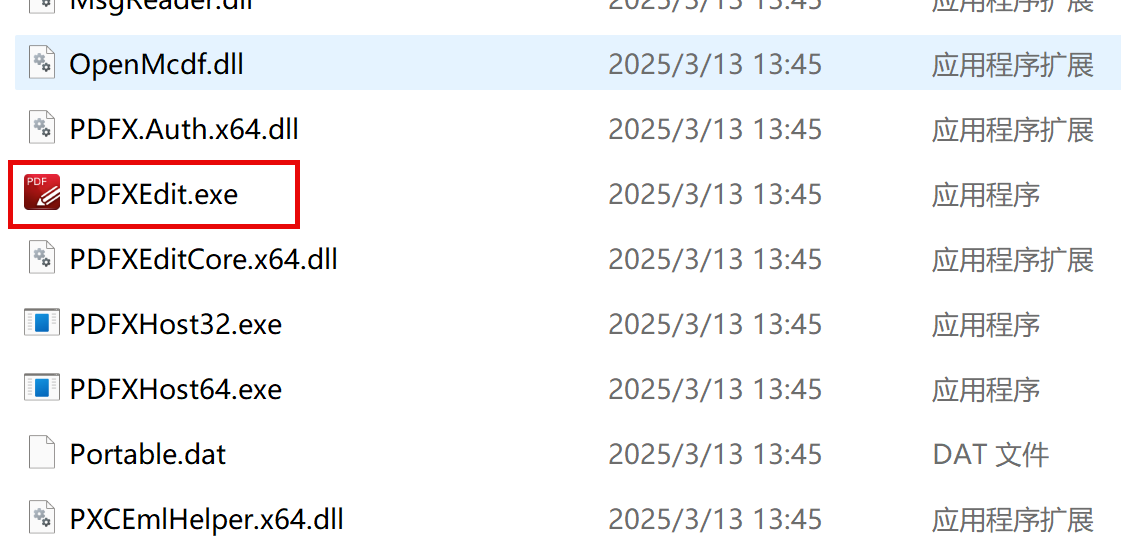The image size is (1121, 551).
Task: Click the PDFX.Auth.x64.dll file icon
Action: coord(41,129)
